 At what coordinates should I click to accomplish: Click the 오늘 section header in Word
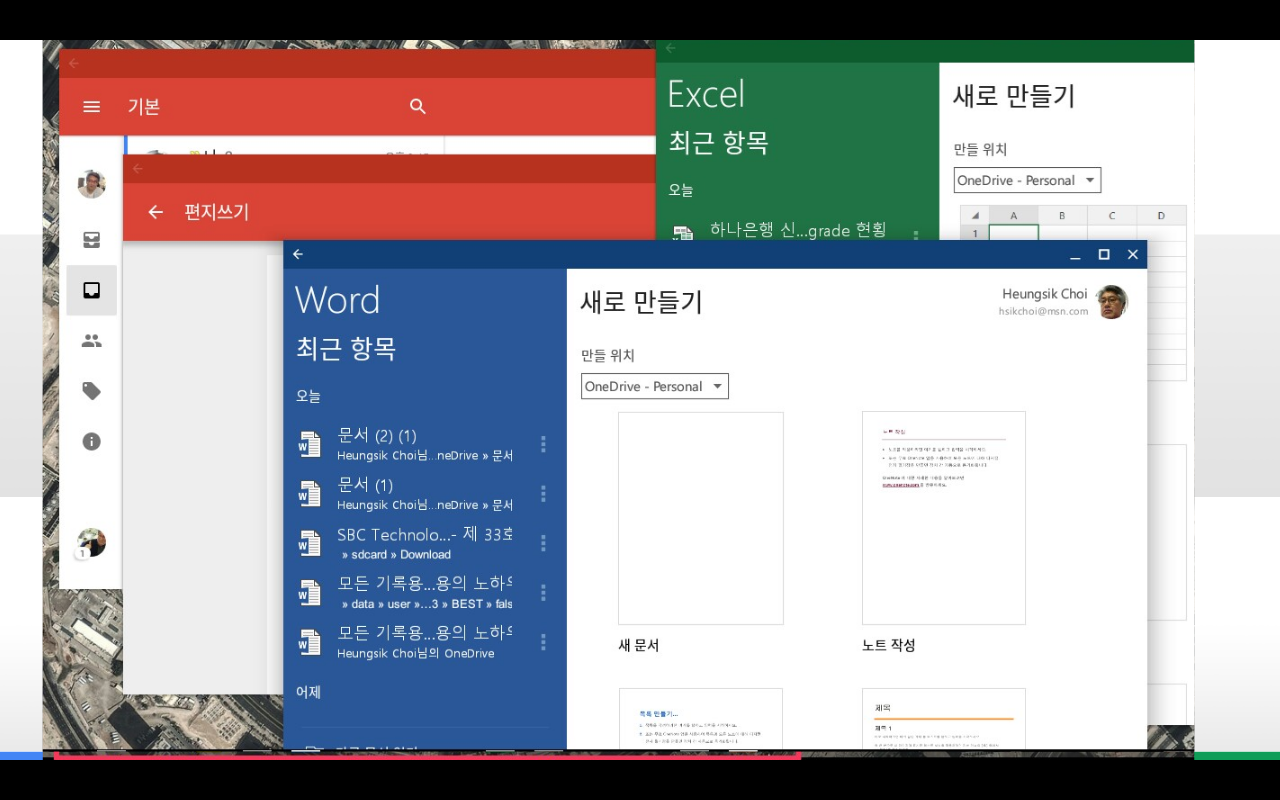tap(308, 396)
